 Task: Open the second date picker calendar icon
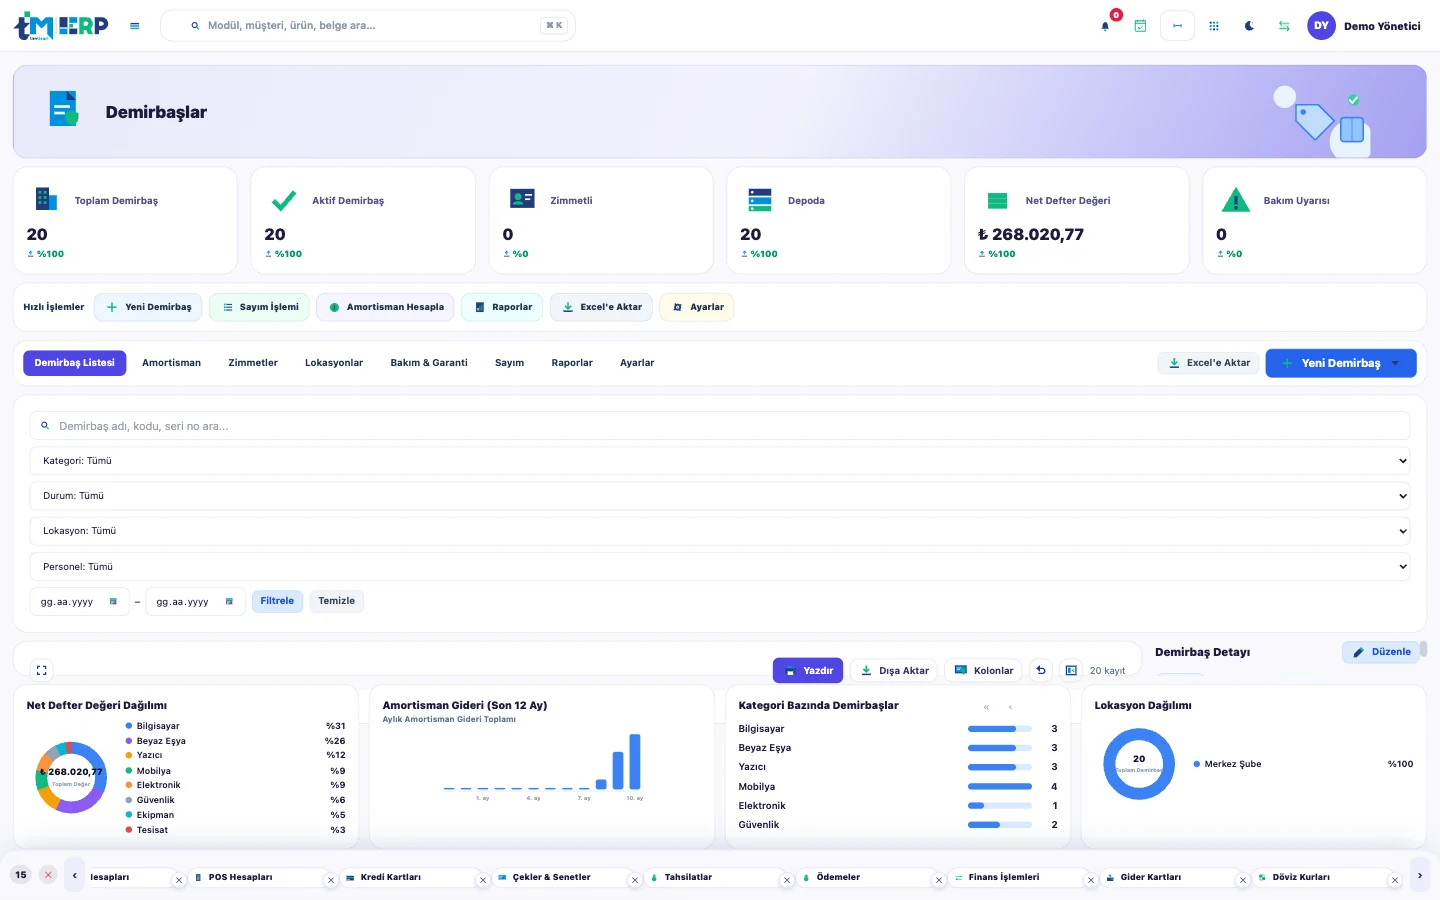(229, 602)
